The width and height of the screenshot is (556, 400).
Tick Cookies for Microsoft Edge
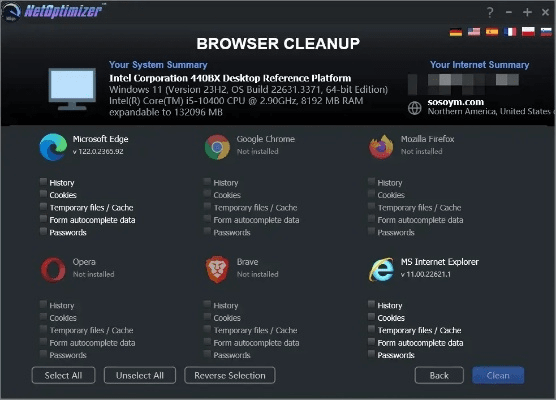click(x=43, y=194)
